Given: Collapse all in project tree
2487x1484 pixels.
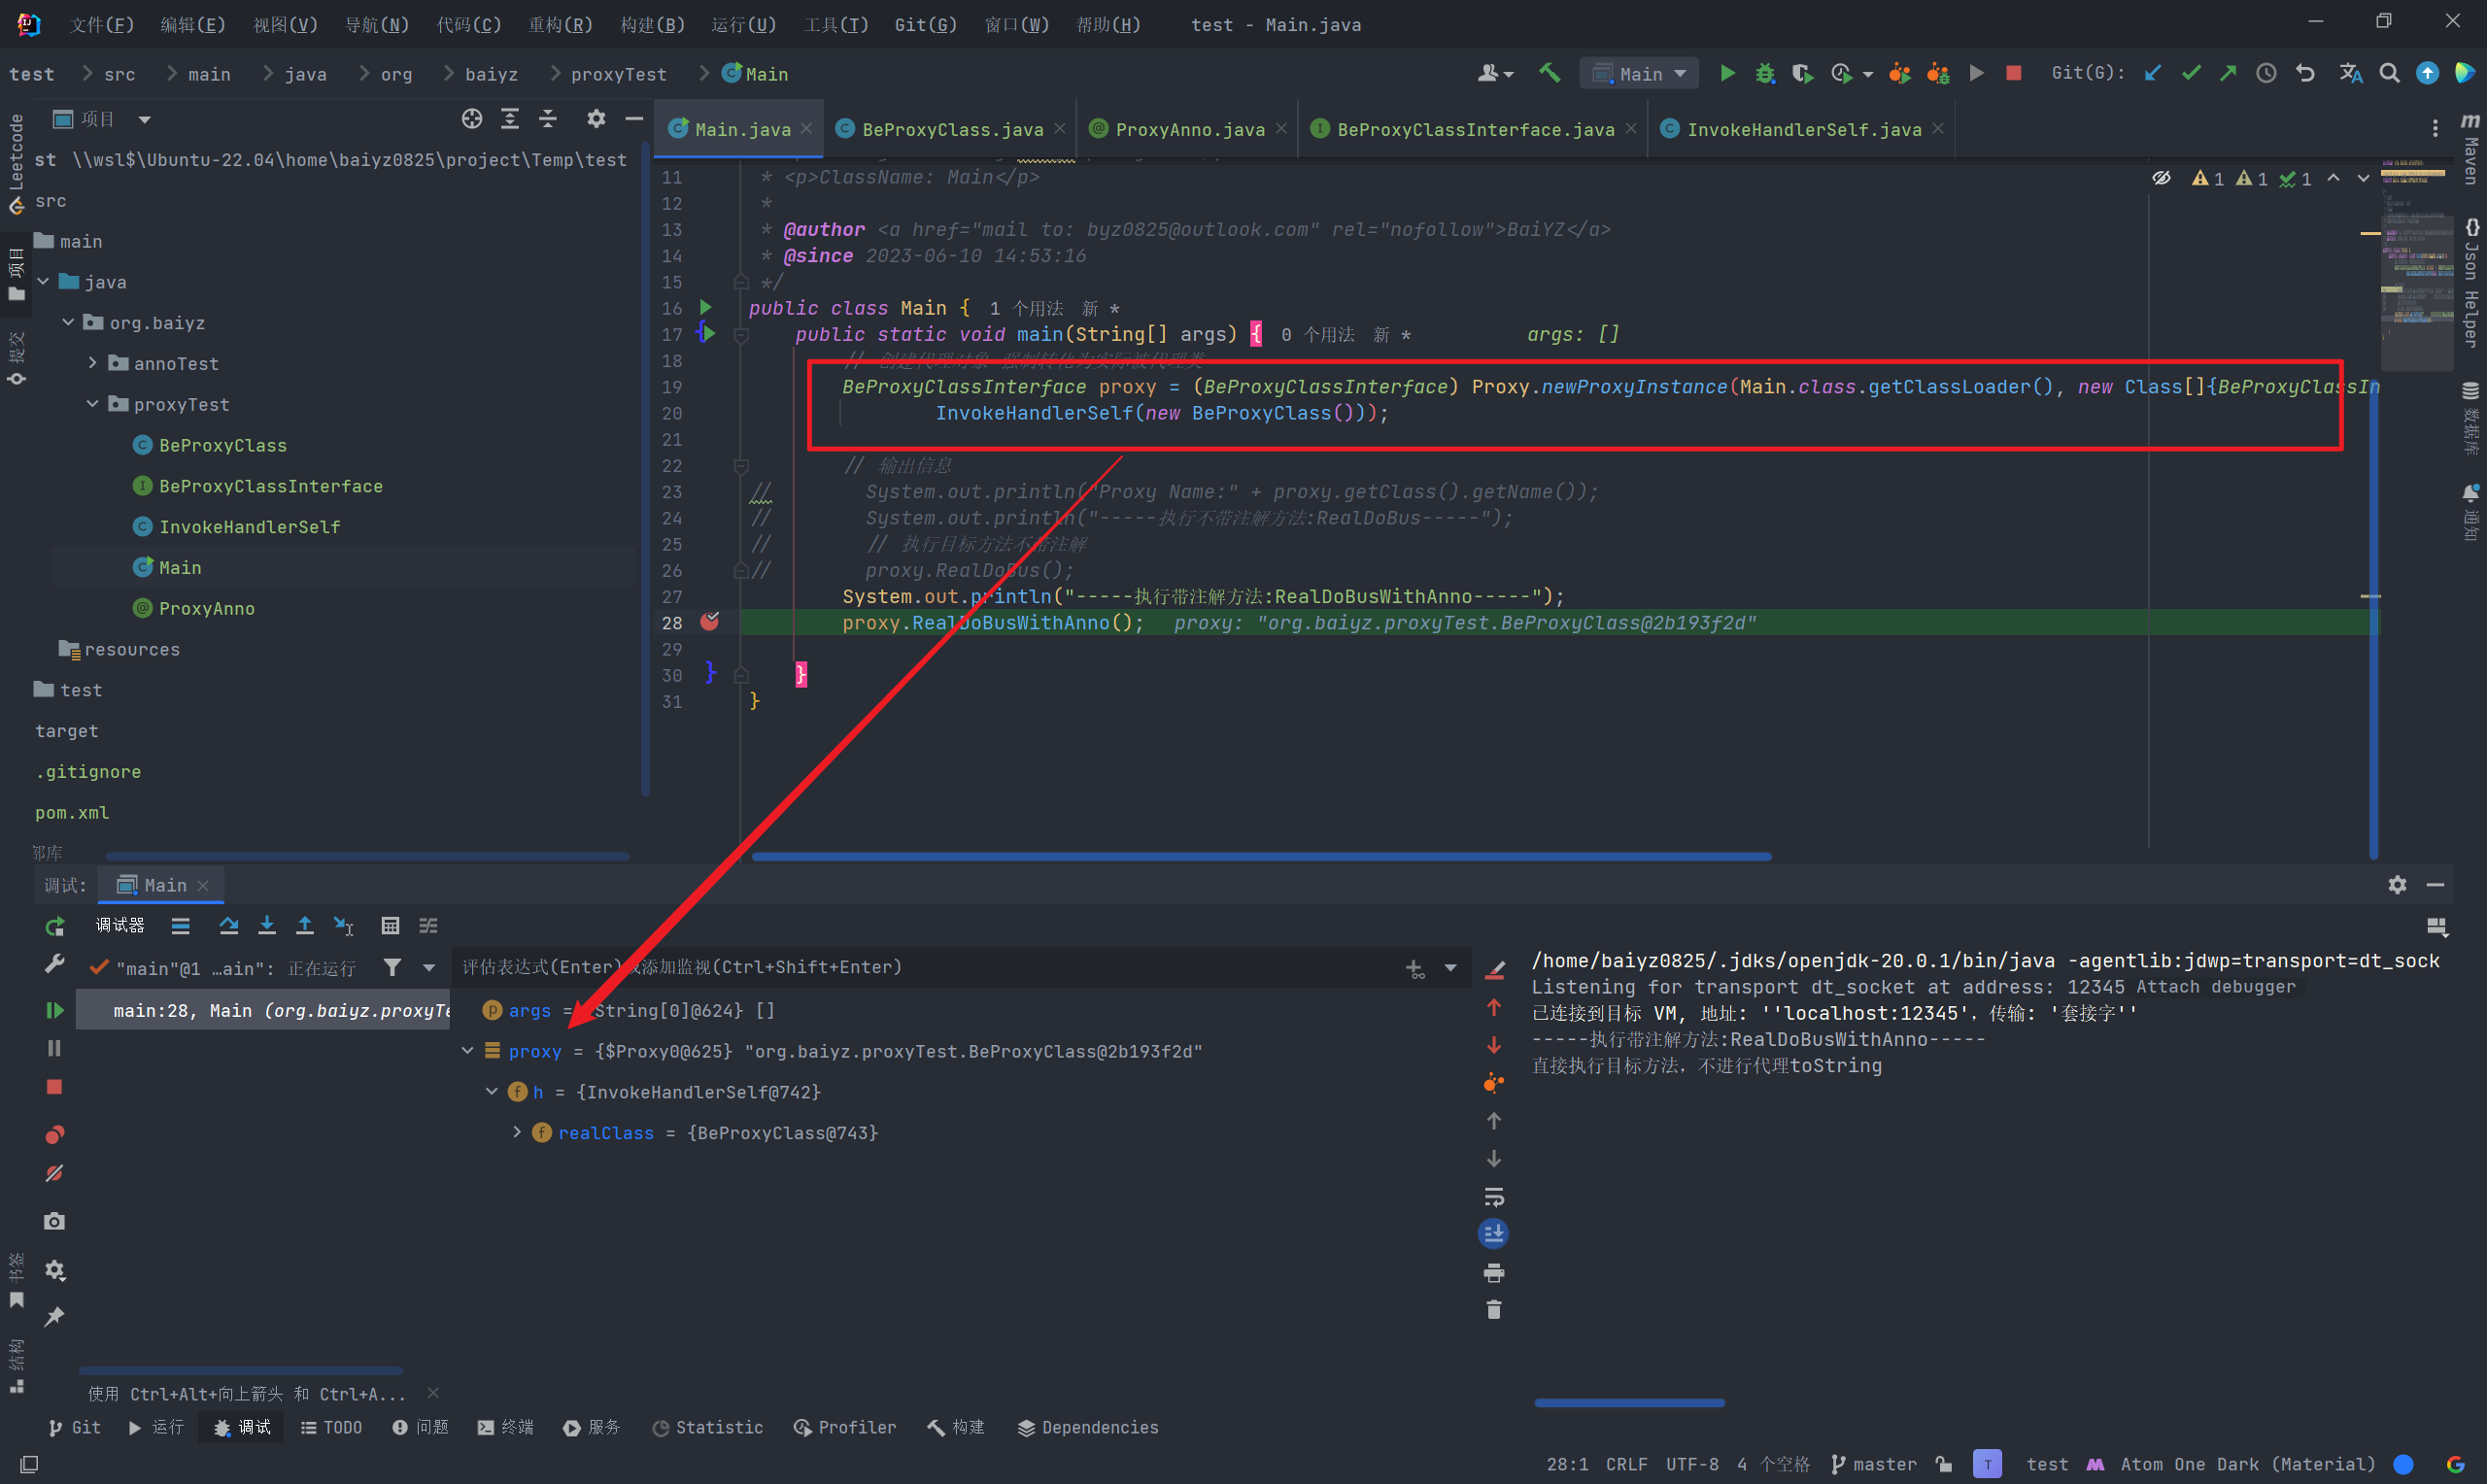Looking at the screenshot, I should tap(548, 119).
